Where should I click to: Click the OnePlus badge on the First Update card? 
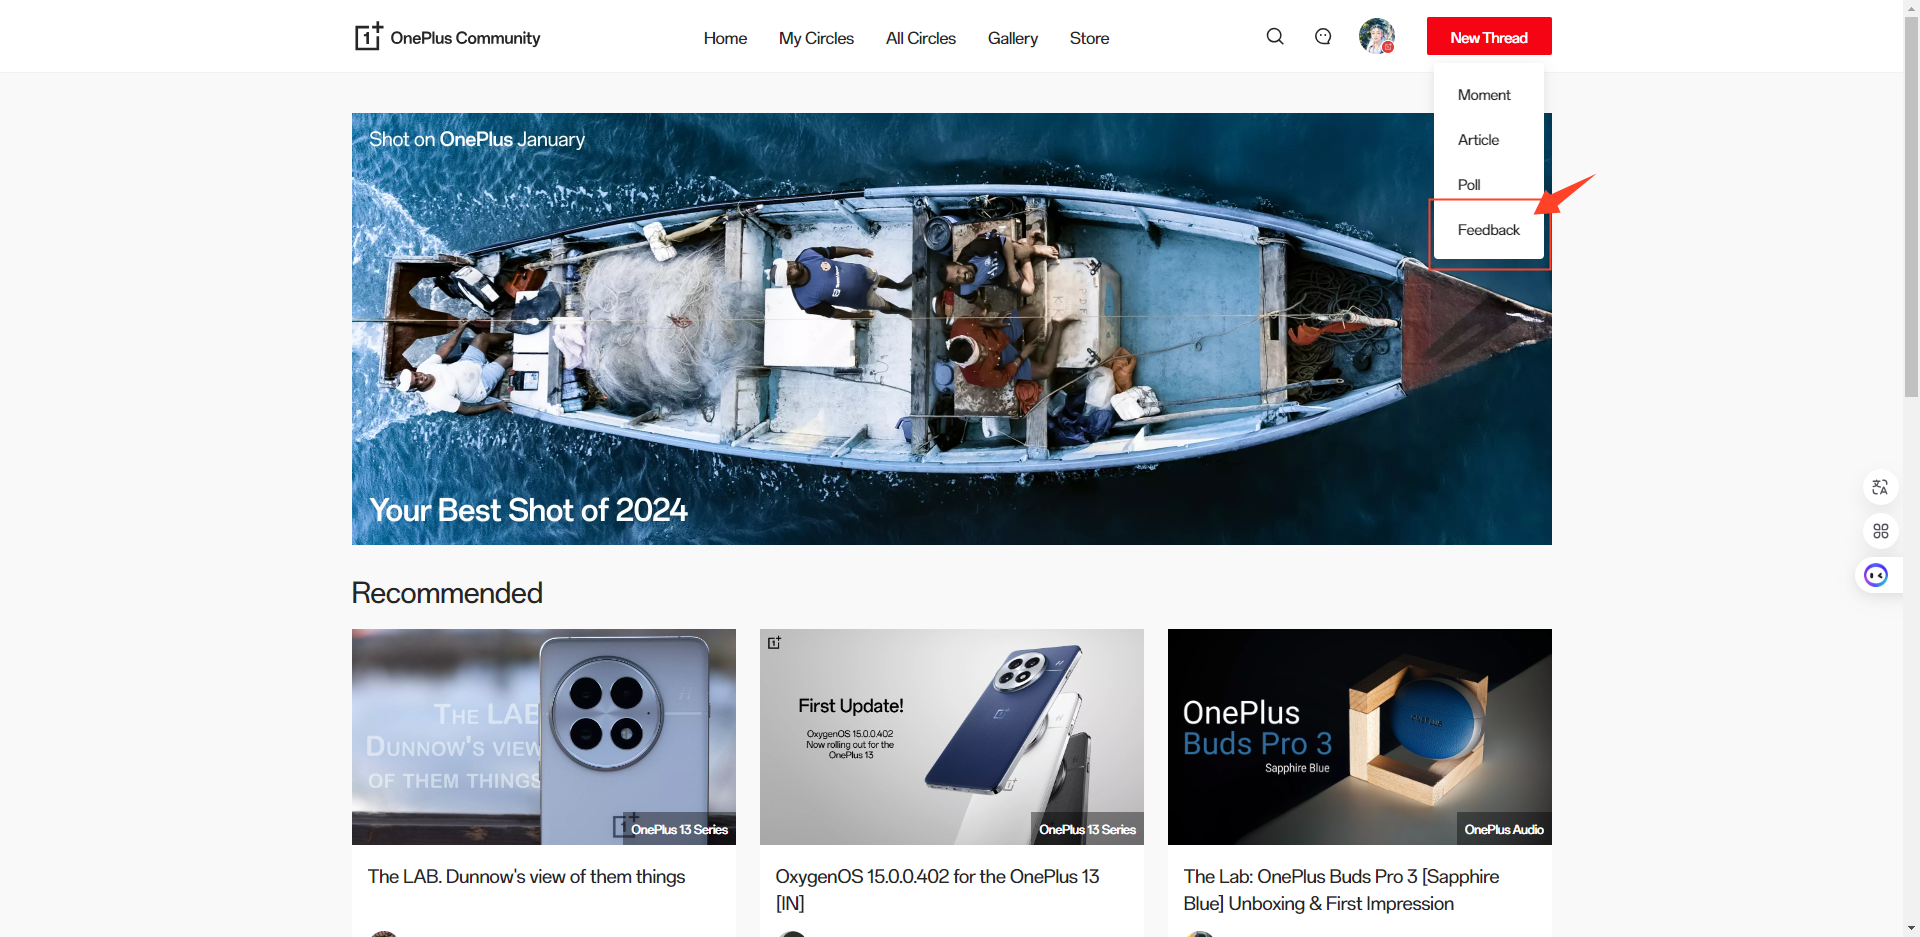click(775, 642)
